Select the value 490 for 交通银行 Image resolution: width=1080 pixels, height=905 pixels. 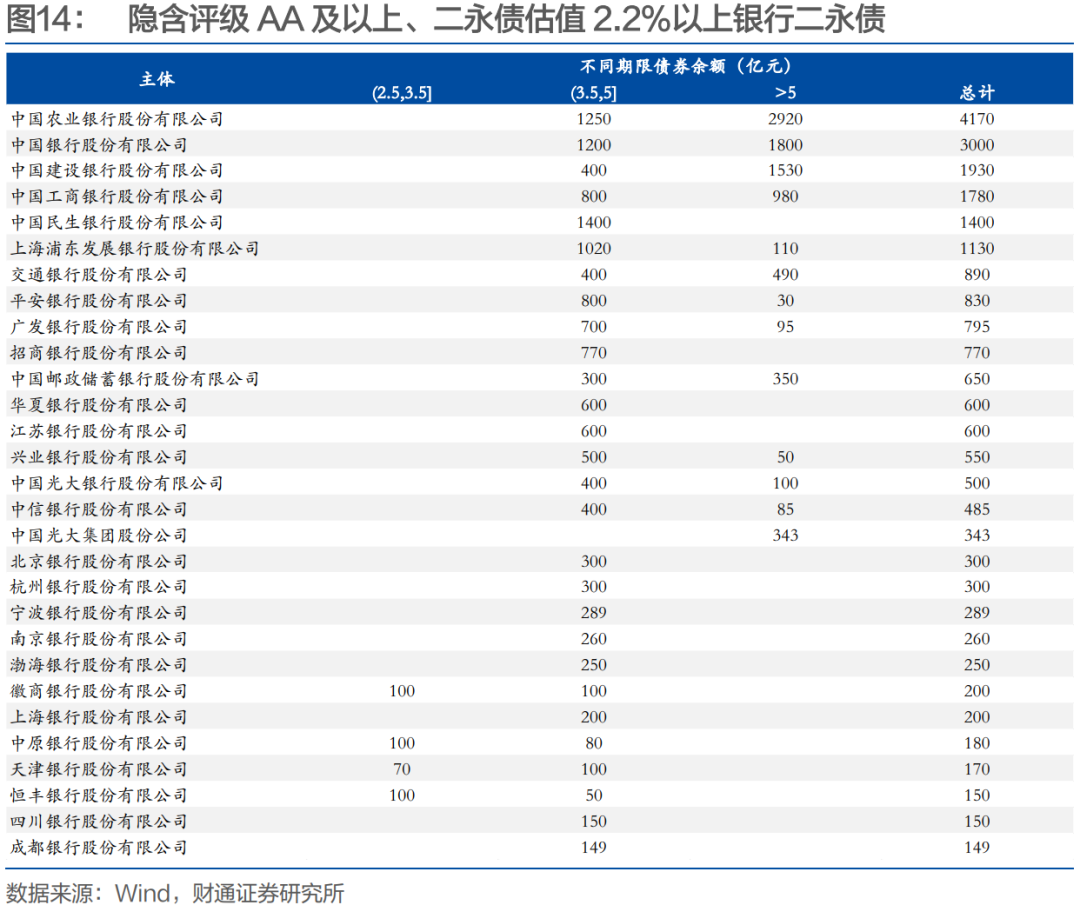[x=785, y=275]
